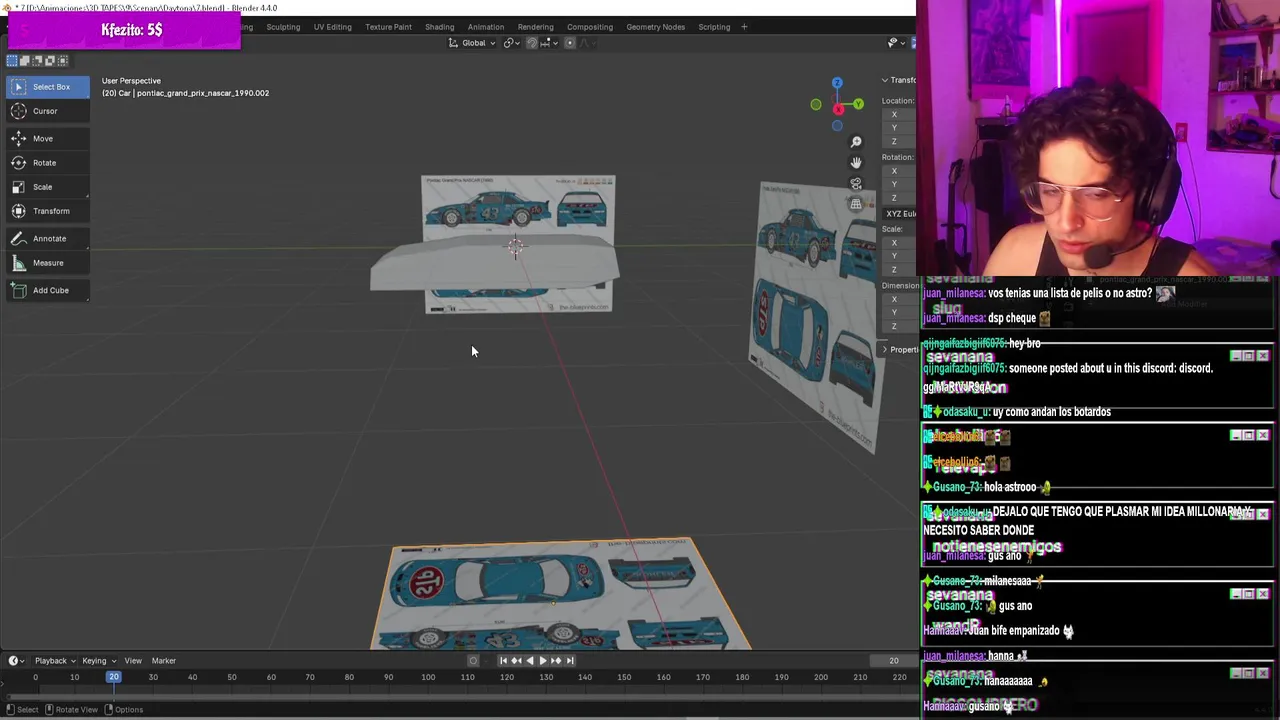Click the frame 20 playhead marker
The width and height of the screenshot is (1280, 720).
point(114,677)
